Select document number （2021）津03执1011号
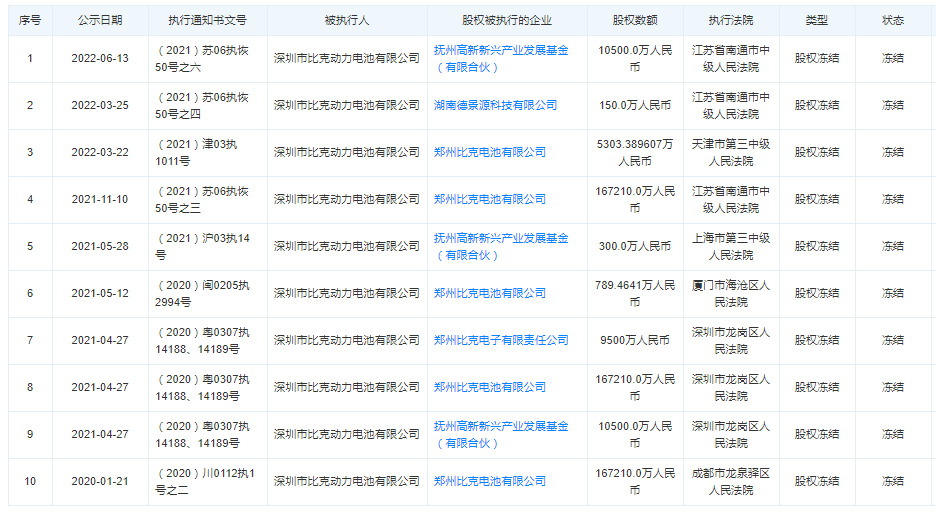 tap(196, 152)
